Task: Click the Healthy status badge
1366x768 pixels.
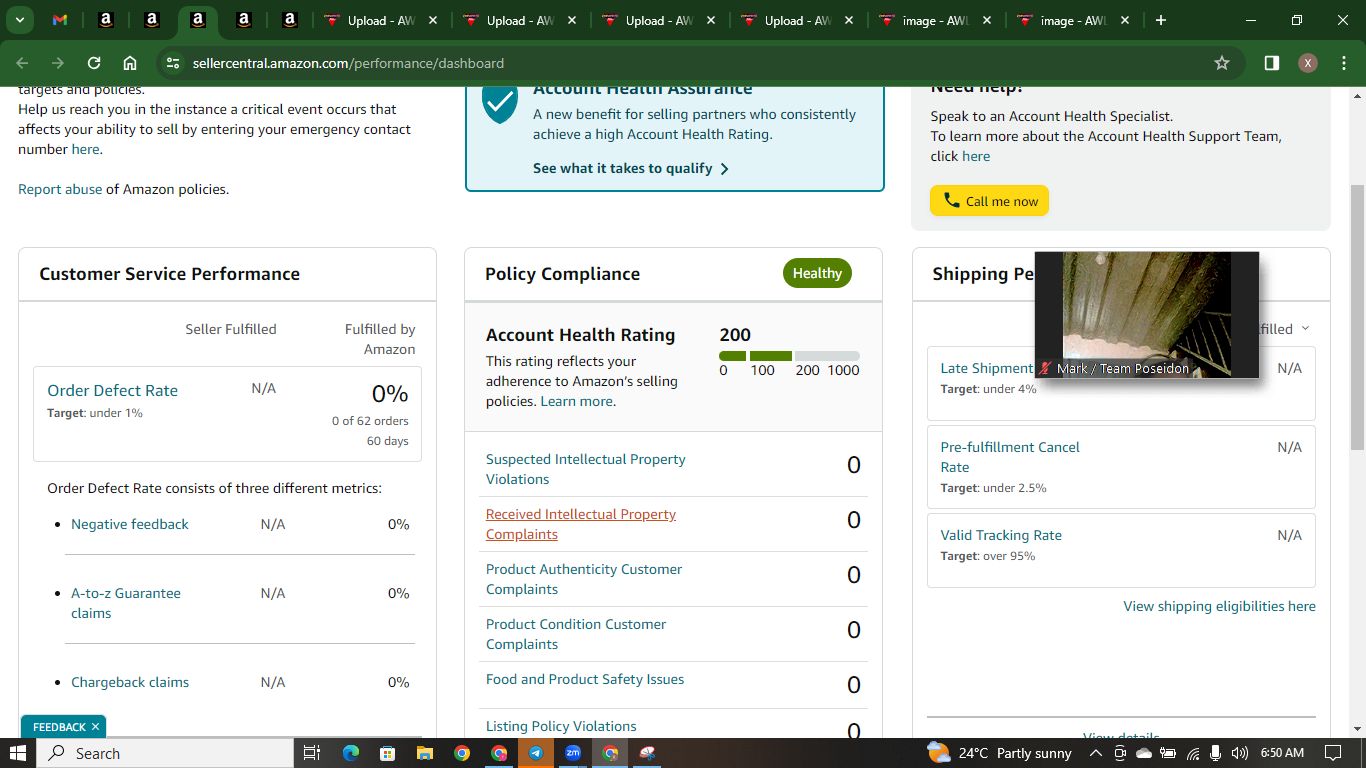Action: (x=817, y=273)
